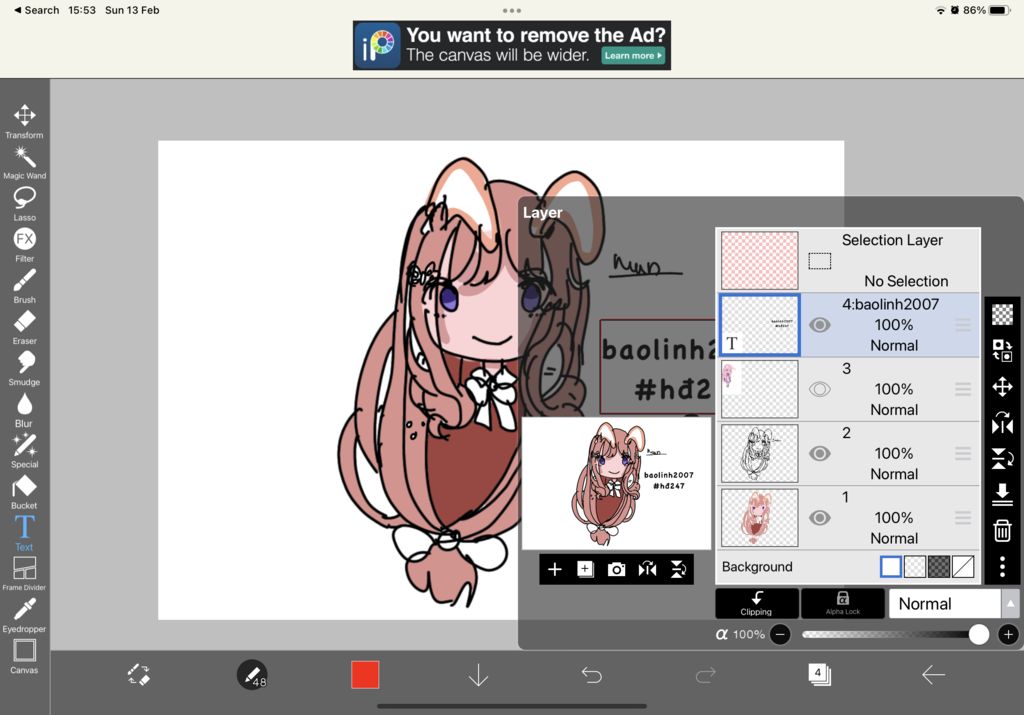Toggle visibility of layer 4:baolinh2007

(820, 325)
